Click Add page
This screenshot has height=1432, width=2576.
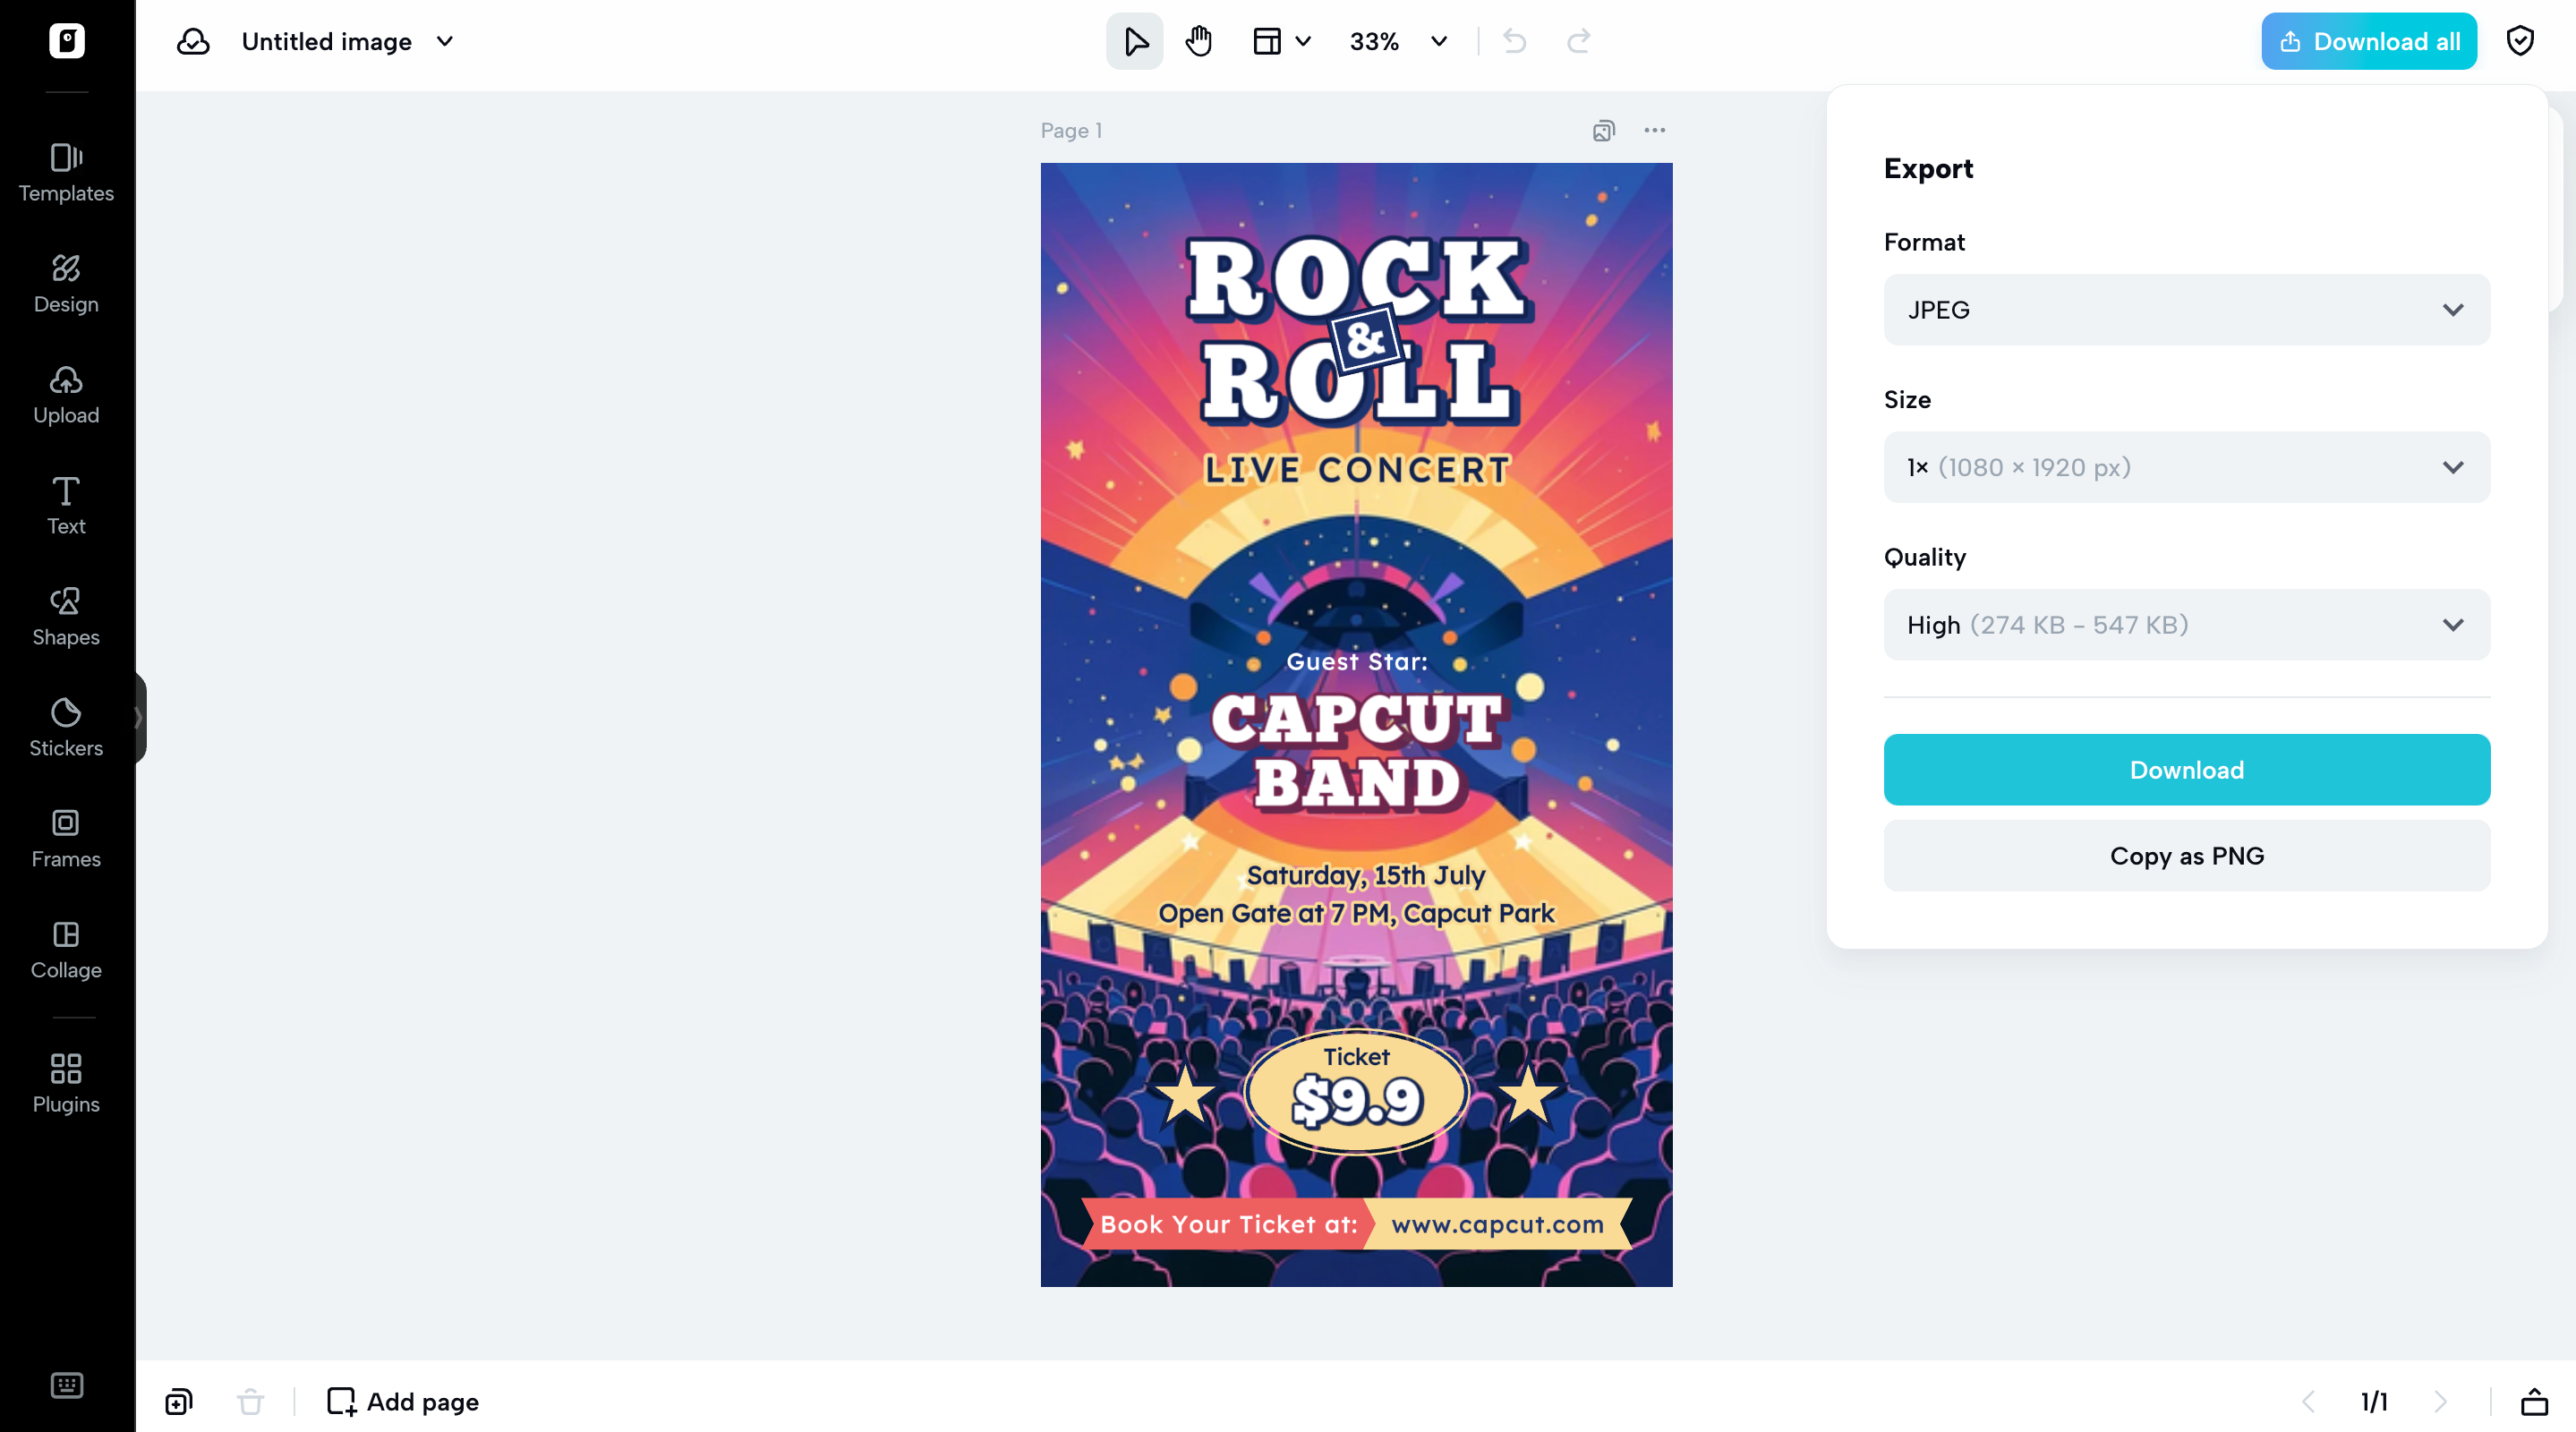click(x=403, y=1401)
